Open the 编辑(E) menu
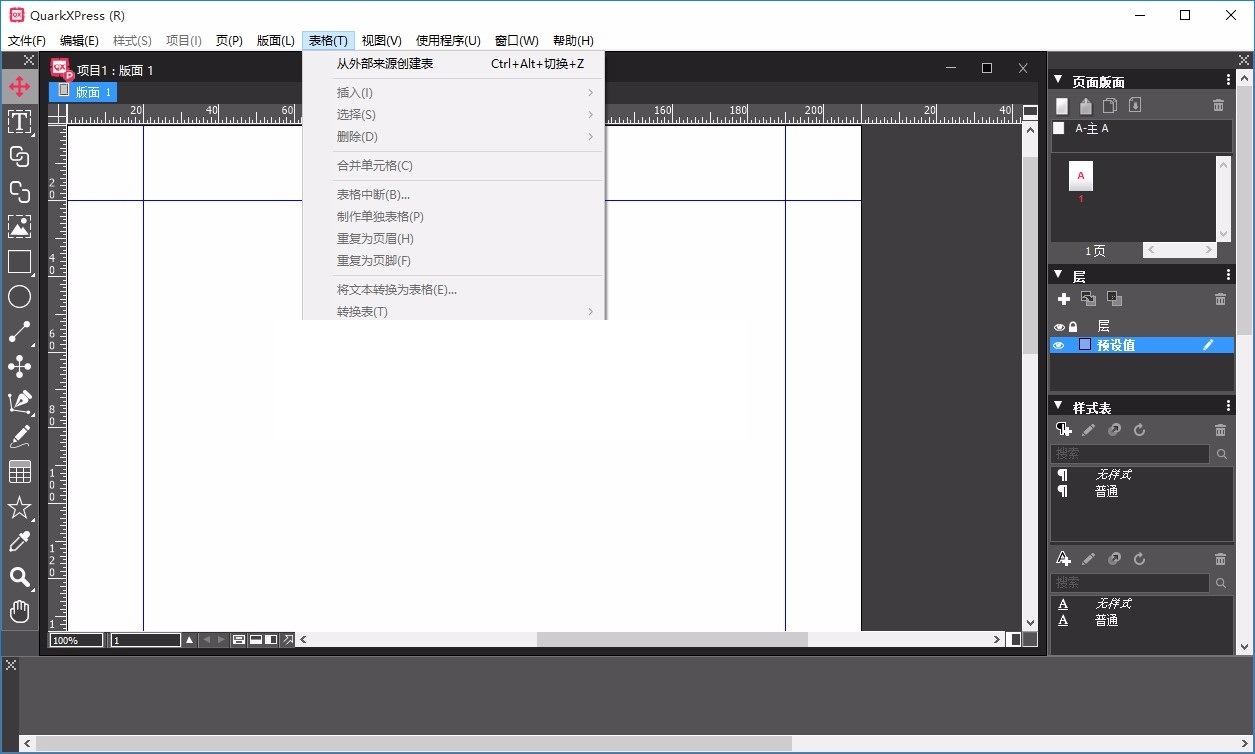The image size is (1255, 754). pyautogui.click(x=79, y=41)
